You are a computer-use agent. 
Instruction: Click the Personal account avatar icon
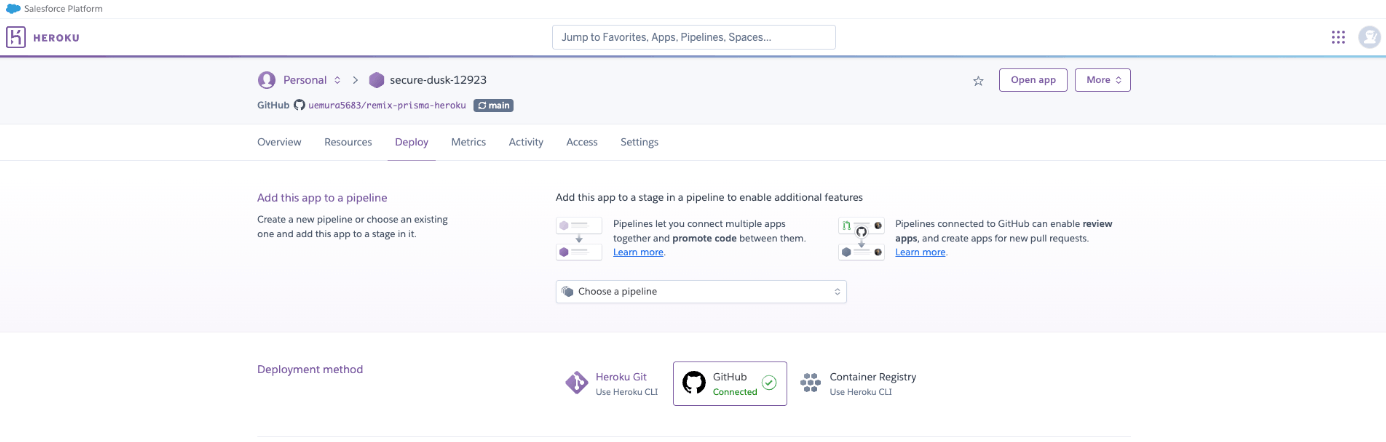266,80
